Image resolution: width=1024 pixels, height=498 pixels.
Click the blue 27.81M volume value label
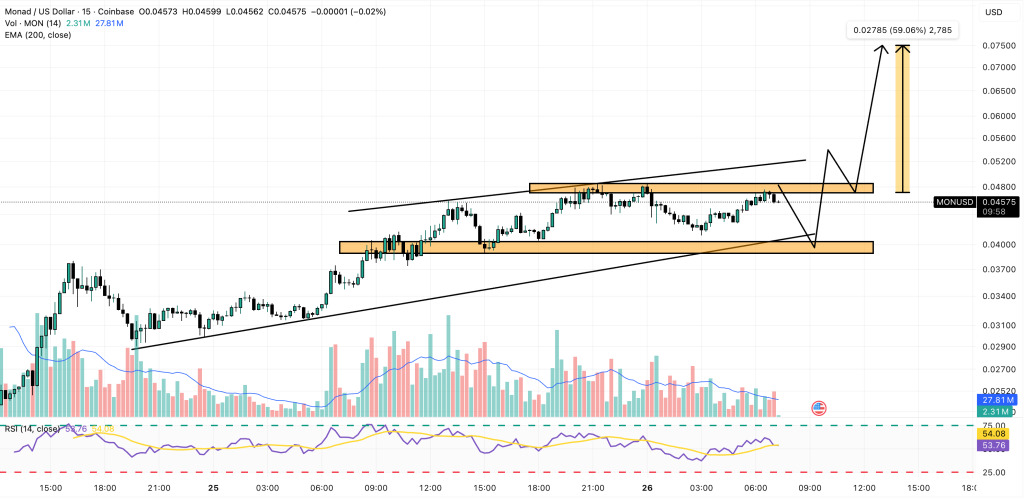tap(994, 400)
